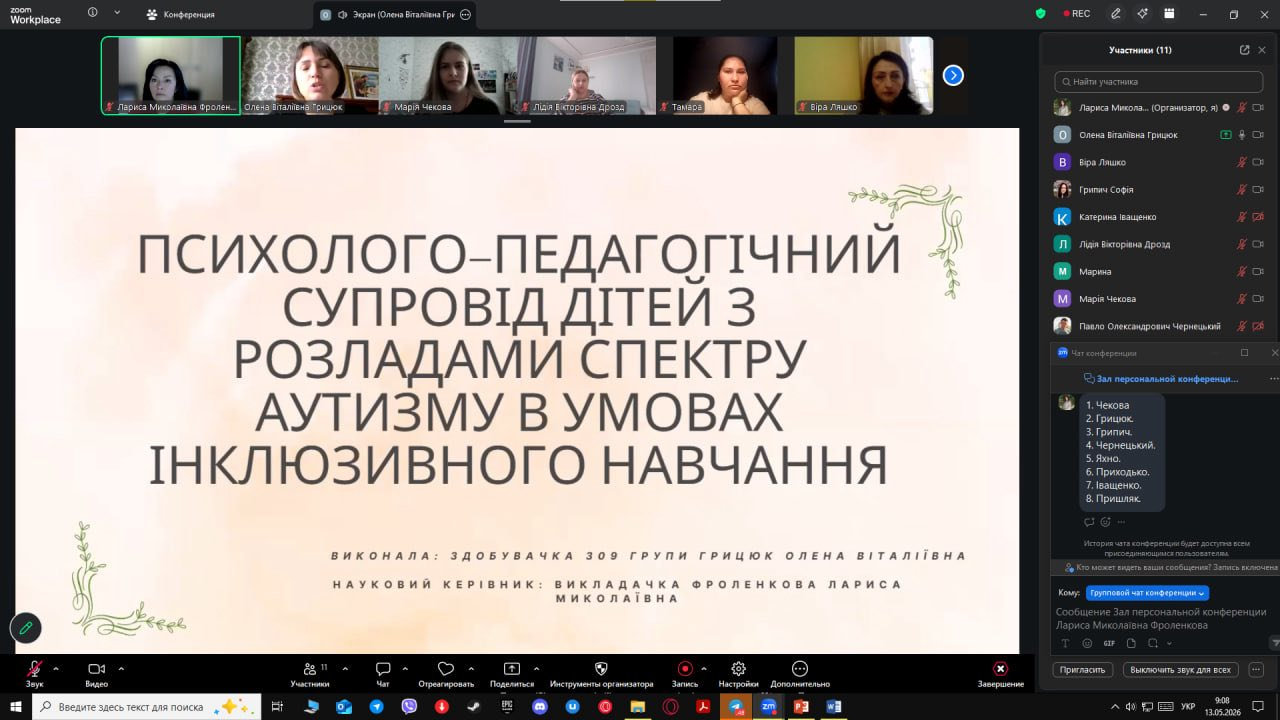Click the Windows taskbar search box
1280x720 pixels.
pyautogui.click(x=147, y=706)
